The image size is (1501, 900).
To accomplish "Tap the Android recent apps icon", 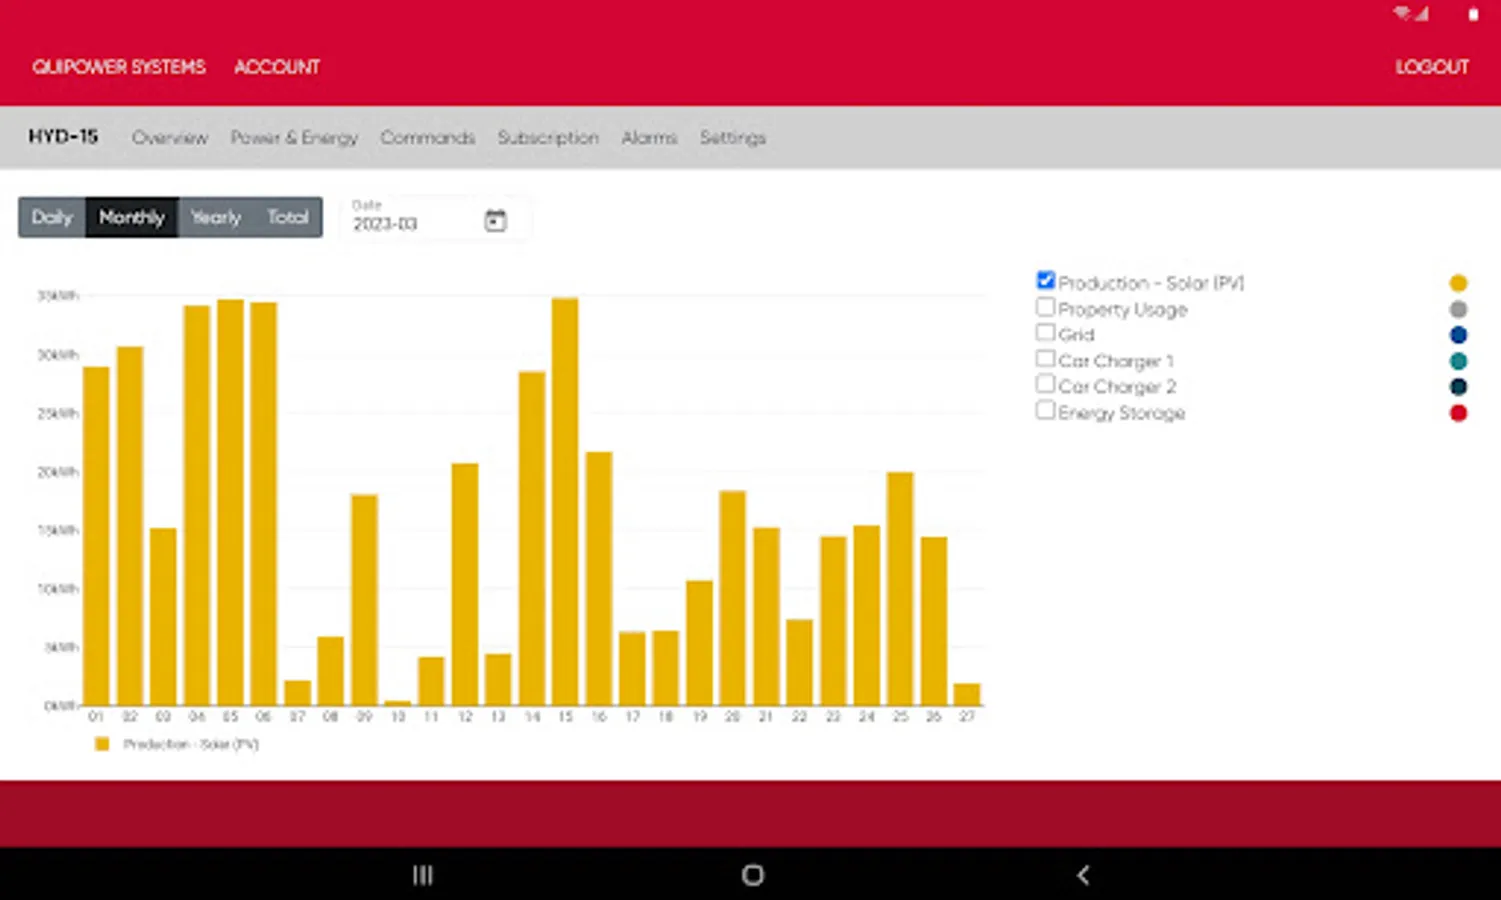I will pos(423,875).
